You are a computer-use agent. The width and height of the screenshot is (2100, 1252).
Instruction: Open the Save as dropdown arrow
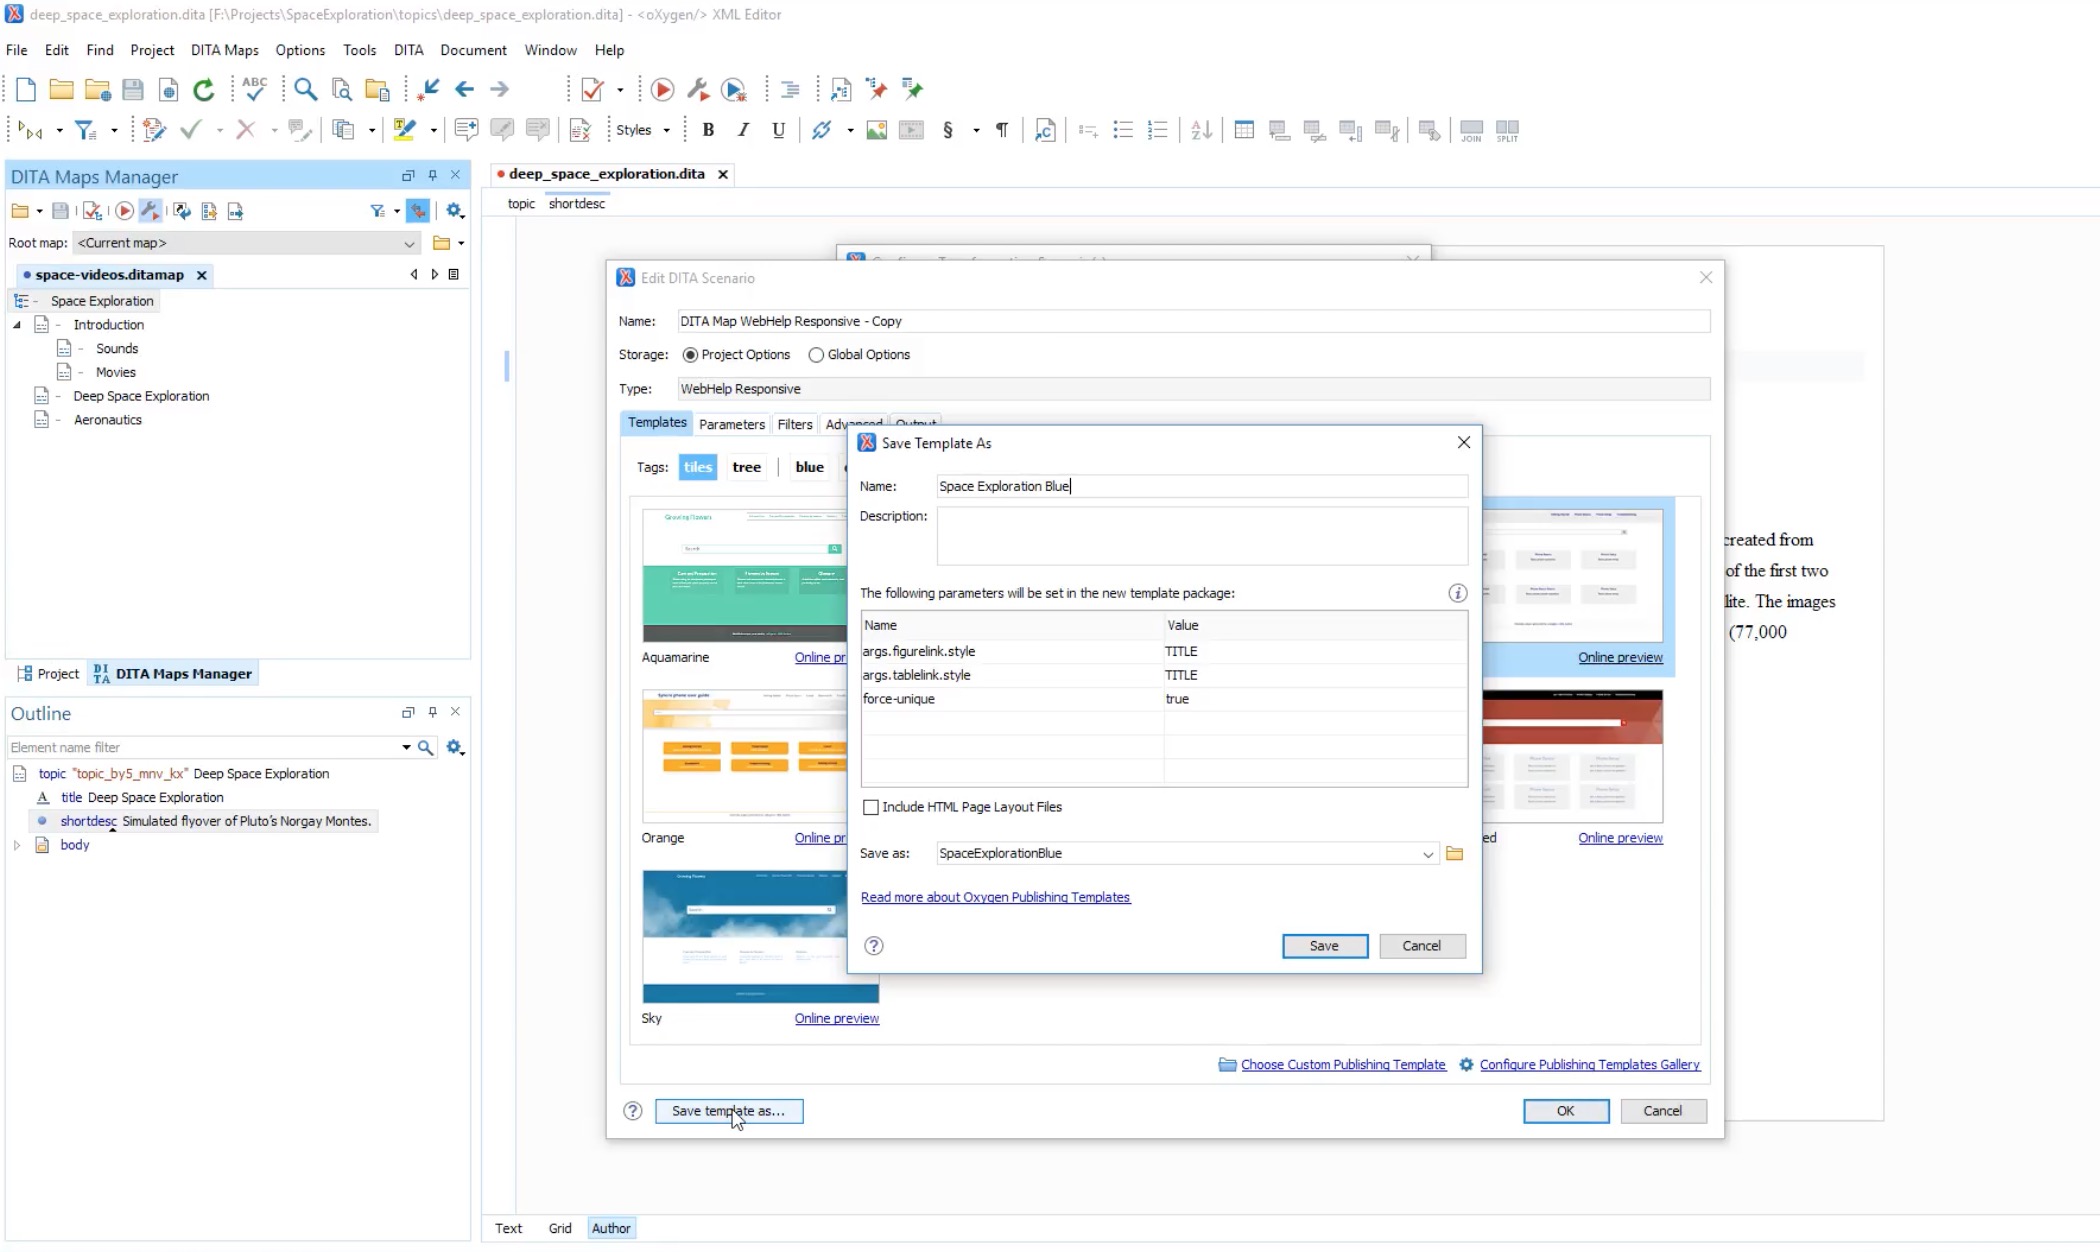(1427, 854)
